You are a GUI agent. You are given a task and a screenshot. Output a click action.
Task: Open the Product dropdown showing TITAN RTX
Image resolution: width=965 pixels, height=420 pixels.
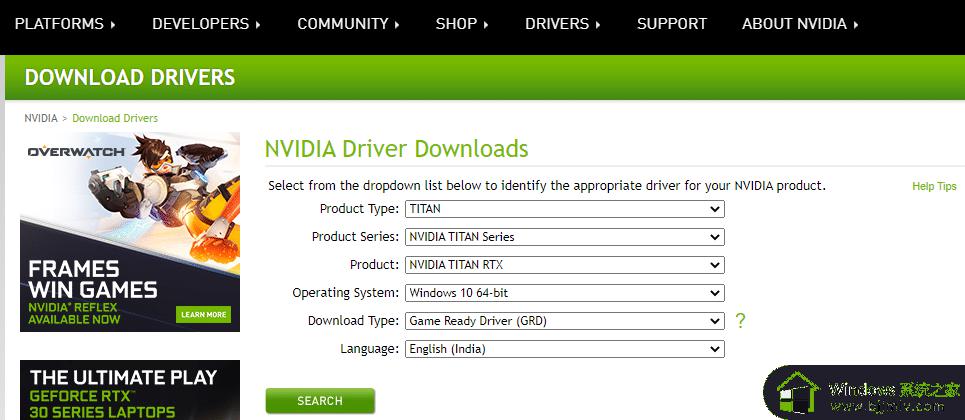[x=564, y=265]
